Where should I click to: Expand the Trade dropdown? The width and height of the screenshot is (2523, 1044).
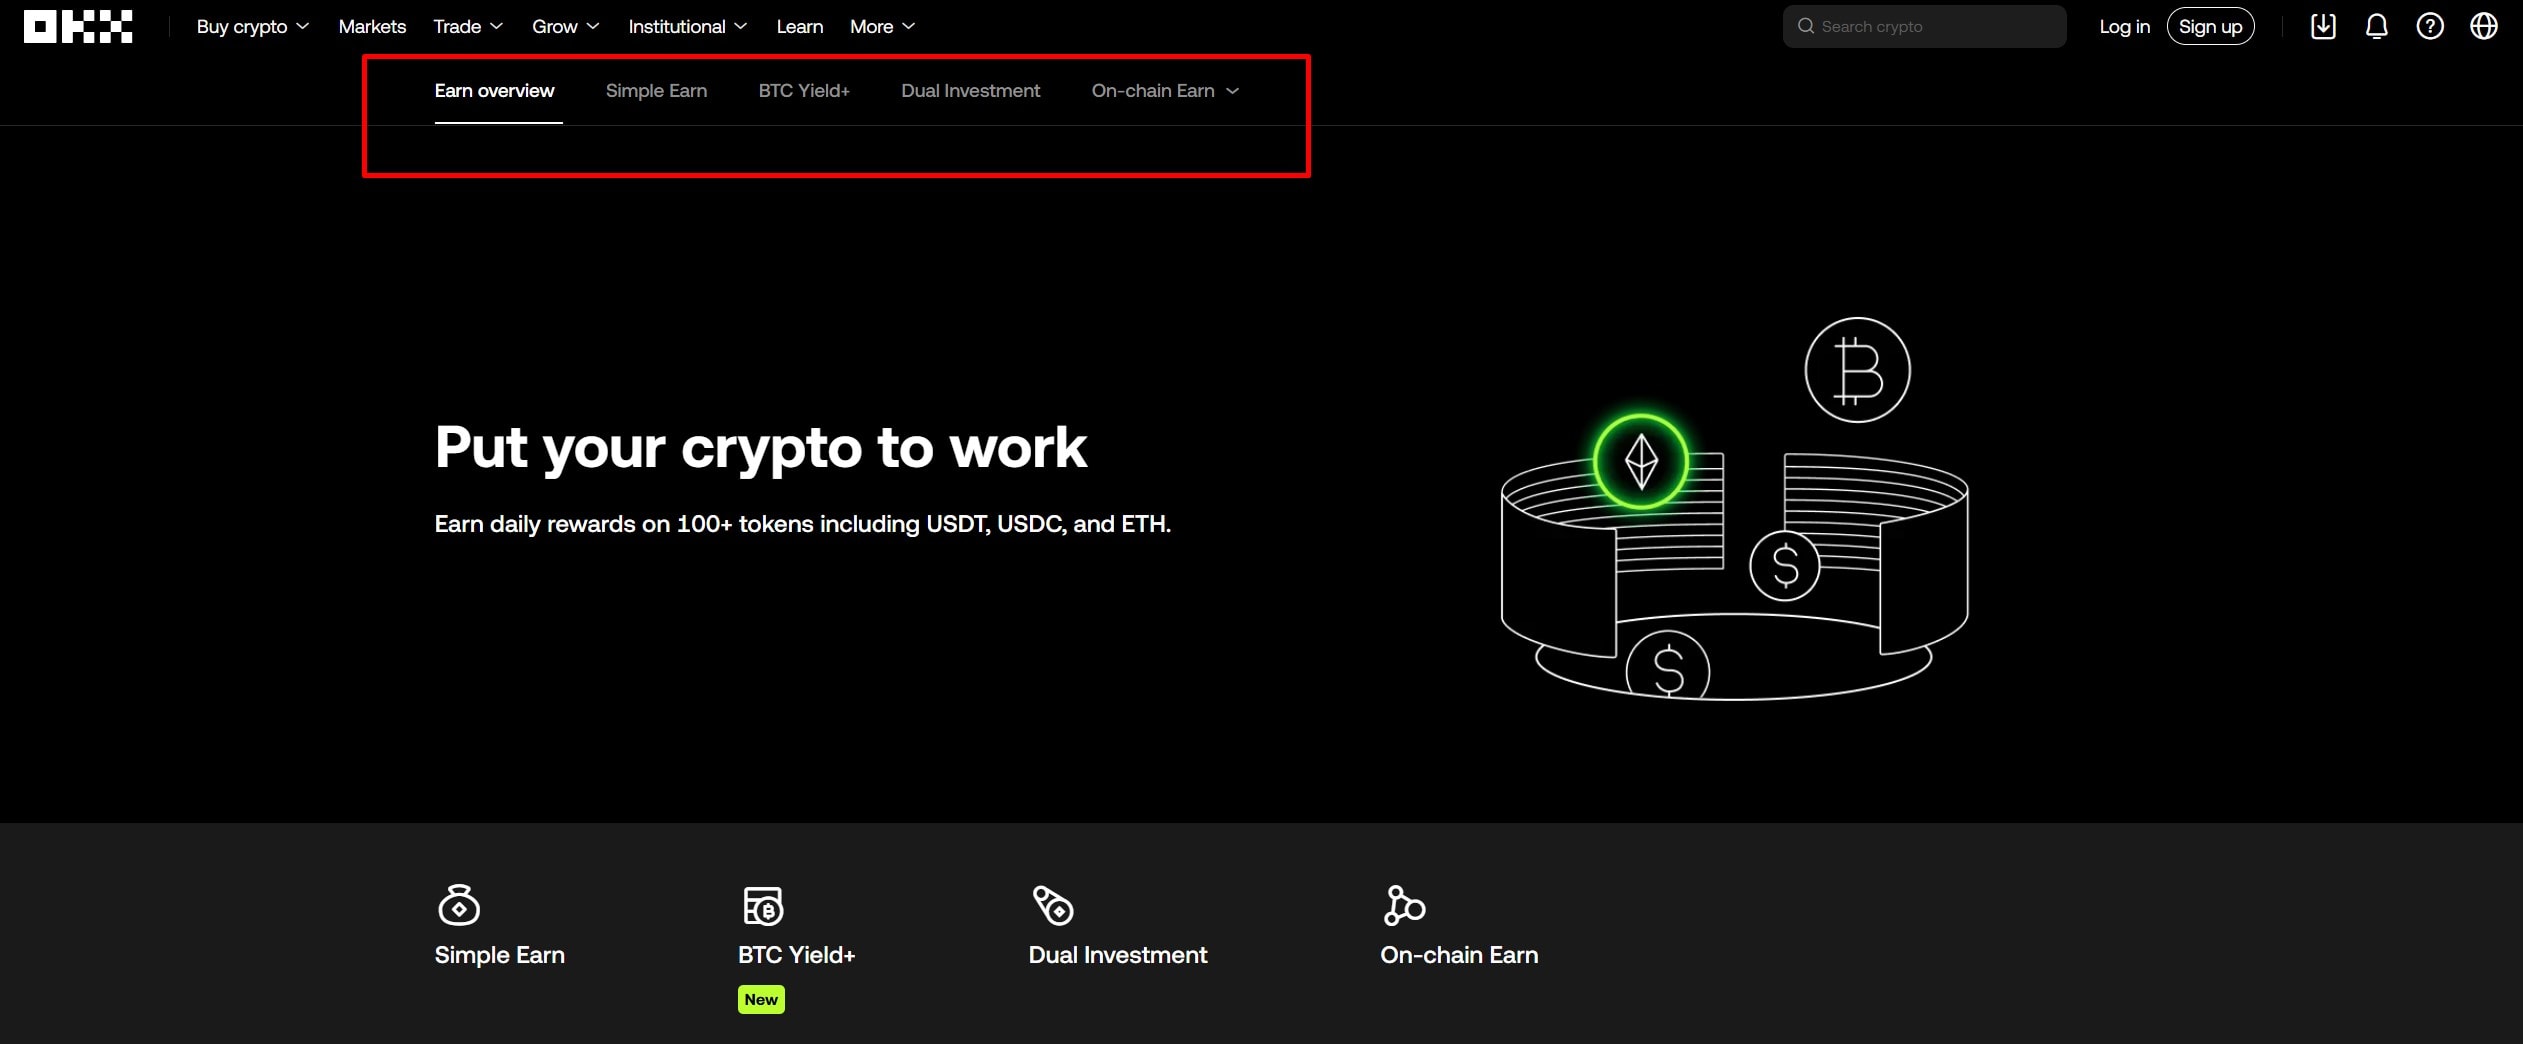pos(467,26)
